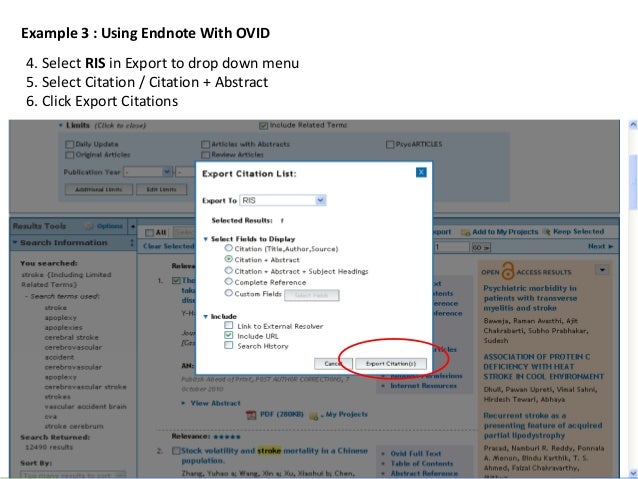Check the Original Articles limit
Image resolution: width=638 pixels, height=479 pixels.
pos(70,155)
